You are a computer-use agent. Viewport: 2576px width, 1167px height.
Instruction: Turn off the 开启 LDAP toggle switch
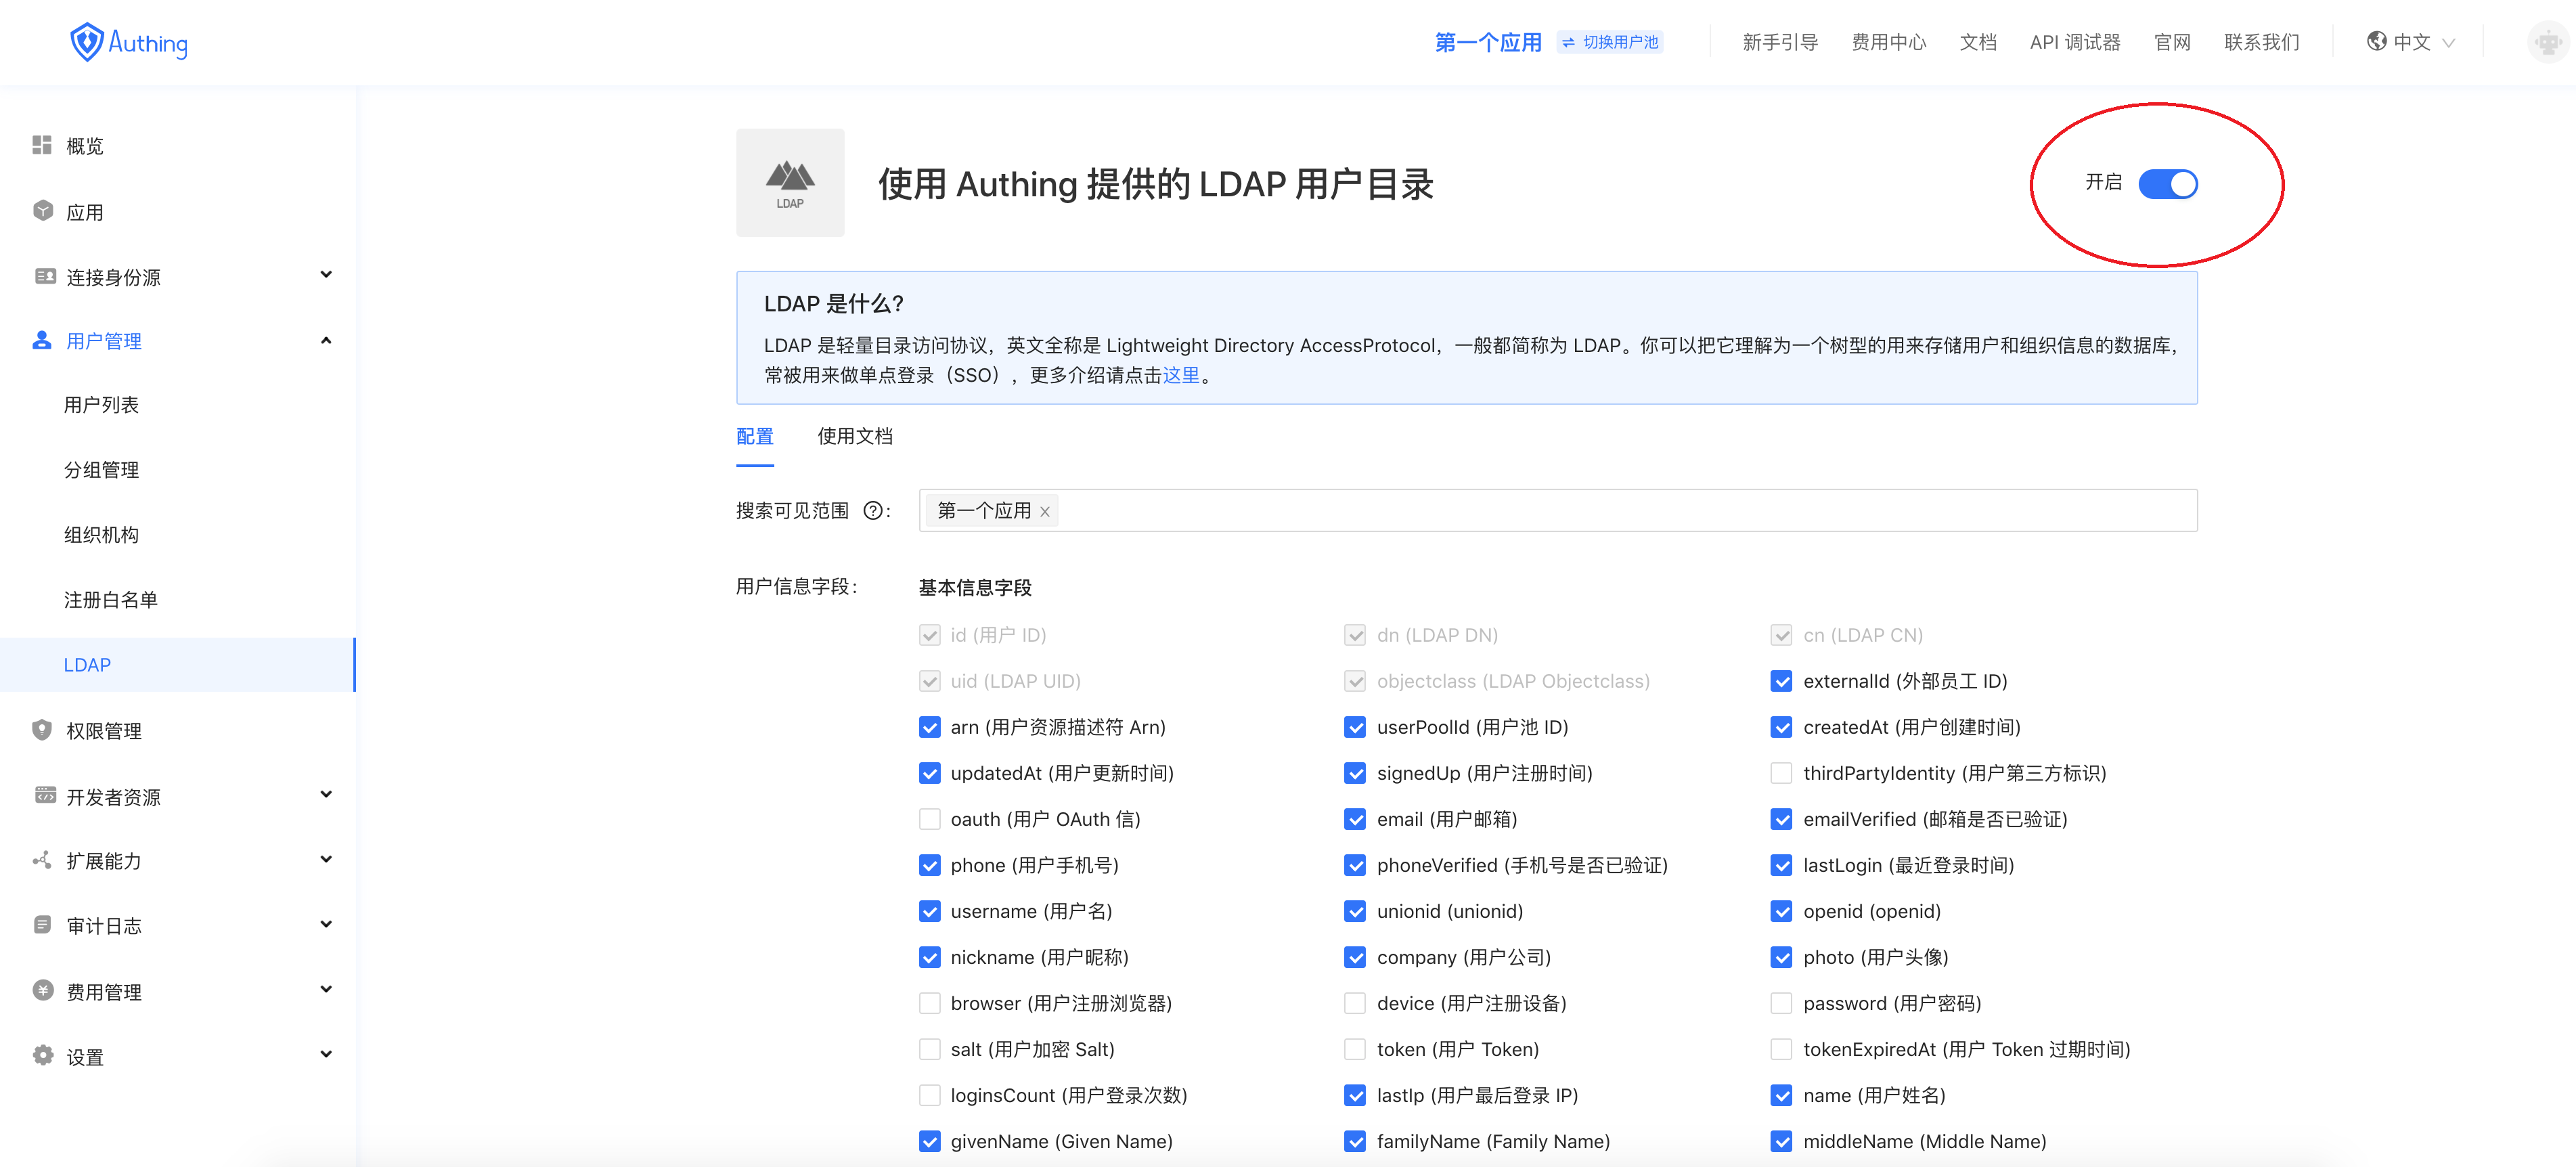pyautogui.click(x=2167, y=184)
